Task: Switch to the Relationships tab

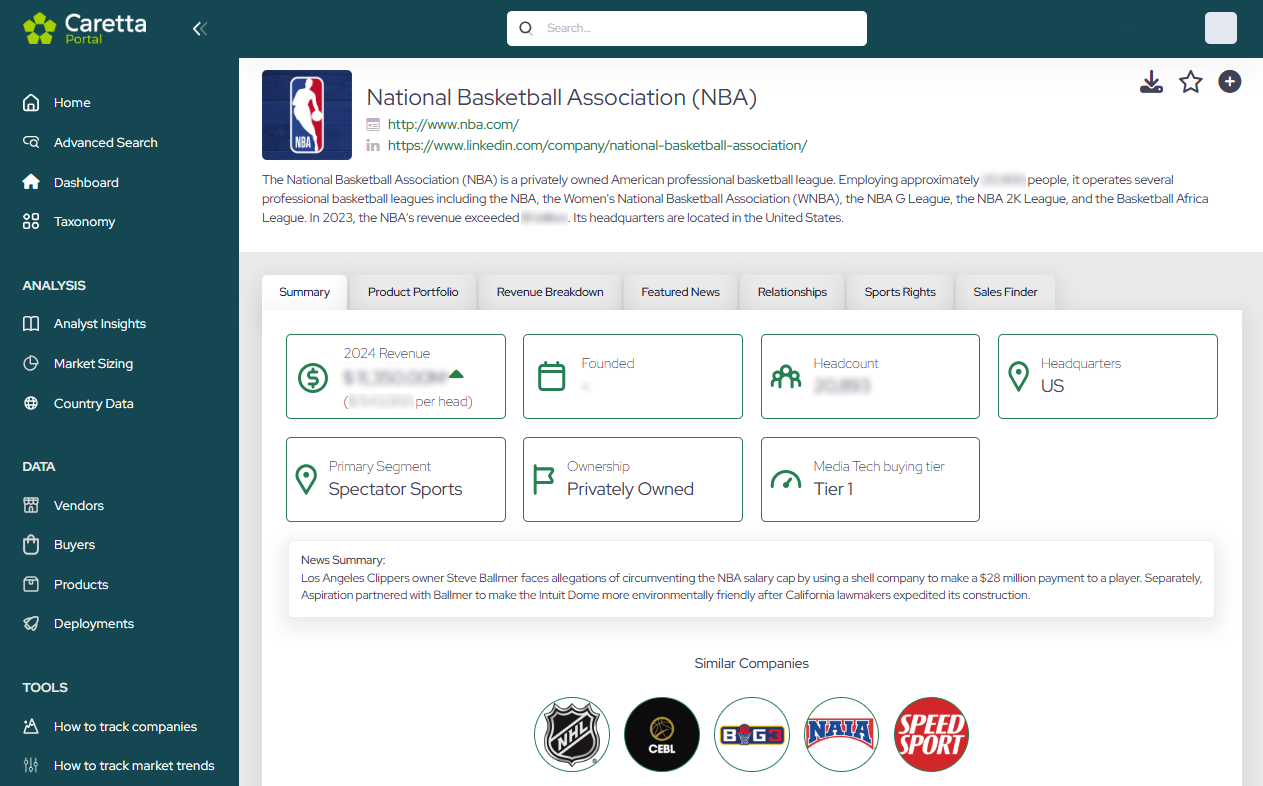Action: 792,292
